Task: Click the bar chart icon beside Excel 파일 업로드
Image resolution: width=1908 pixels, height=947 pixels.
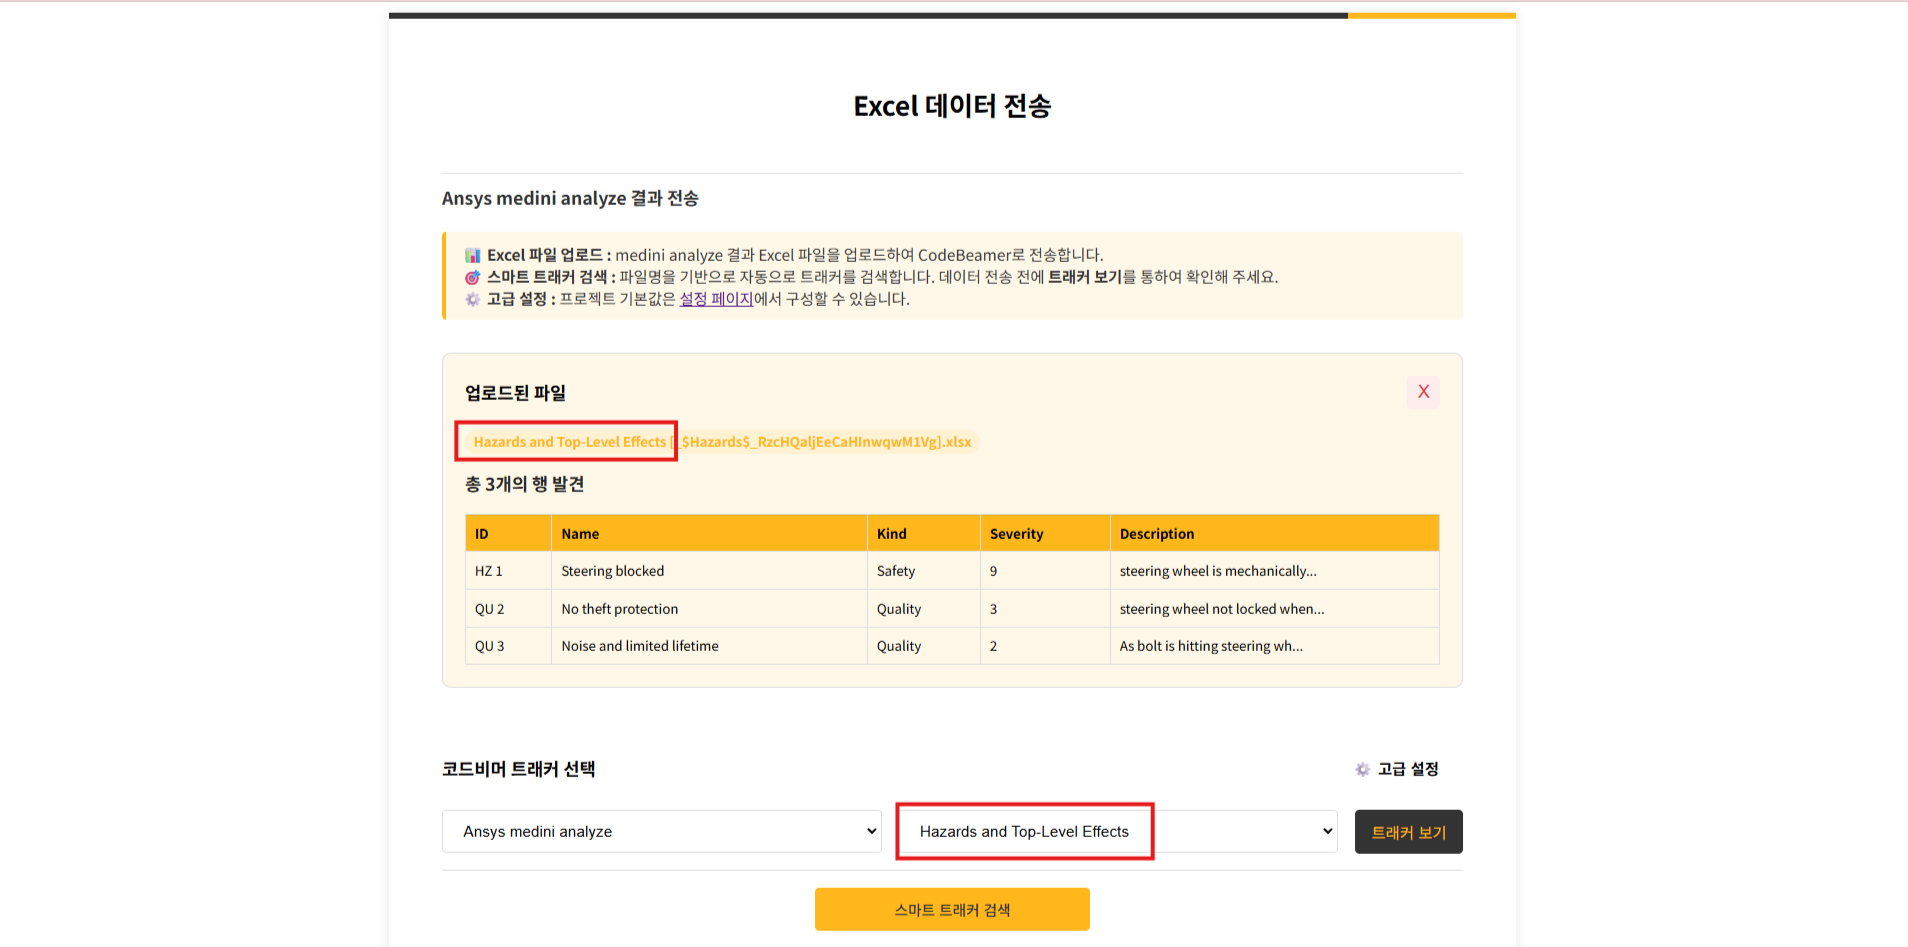Action: point(472,255)
